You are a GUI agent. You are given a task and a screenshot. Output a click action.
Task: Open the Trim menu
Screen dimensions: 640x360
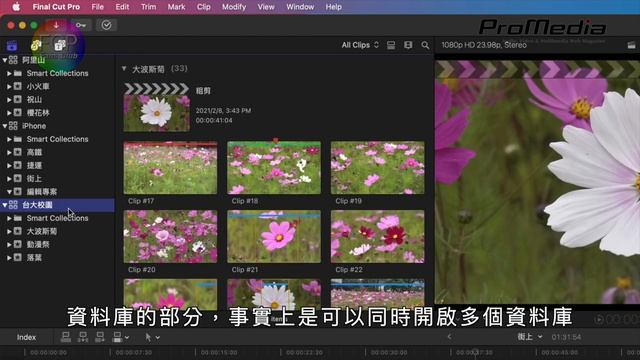click(148, 7)
